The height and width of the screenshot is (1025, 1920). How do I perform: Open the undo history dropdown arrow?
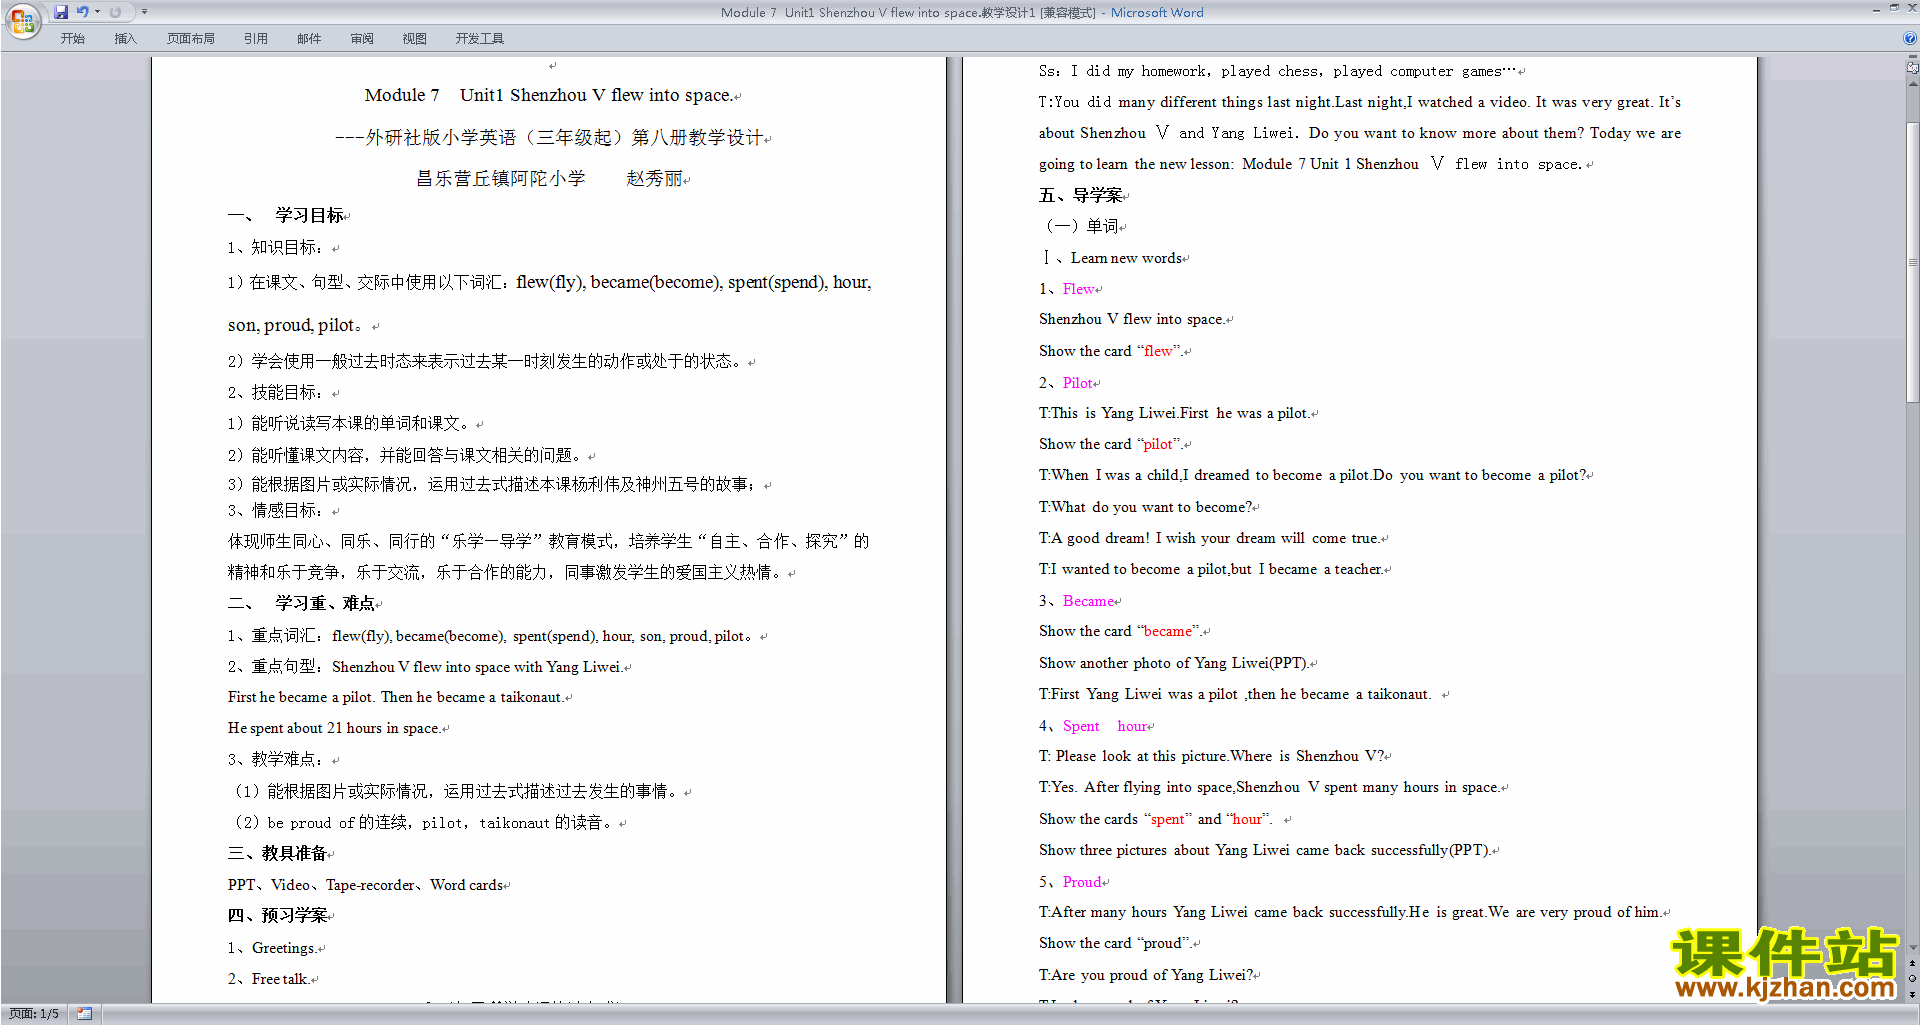pos(97,12)
